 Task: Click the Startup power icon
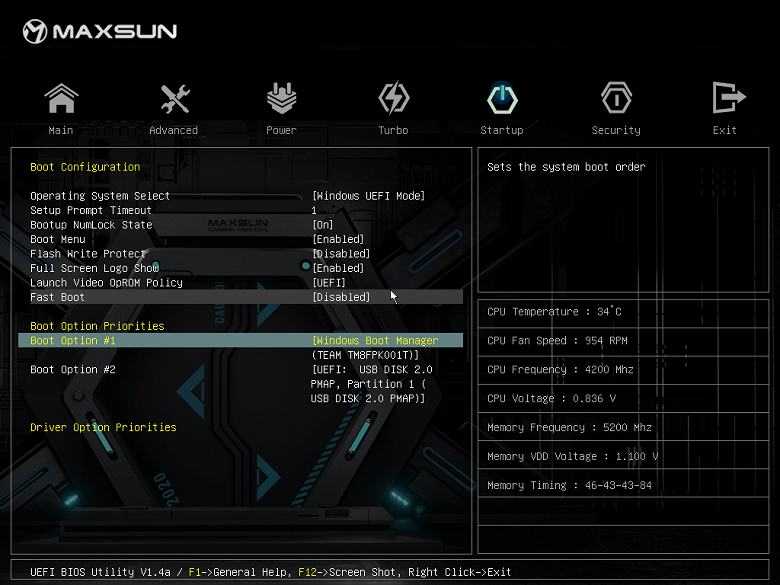click(x=502, y=99)
